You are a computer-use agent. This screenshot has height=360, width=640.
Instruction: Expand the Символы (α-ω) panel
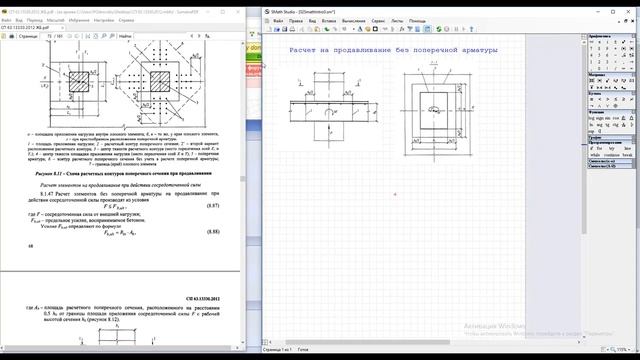[610, 161]
